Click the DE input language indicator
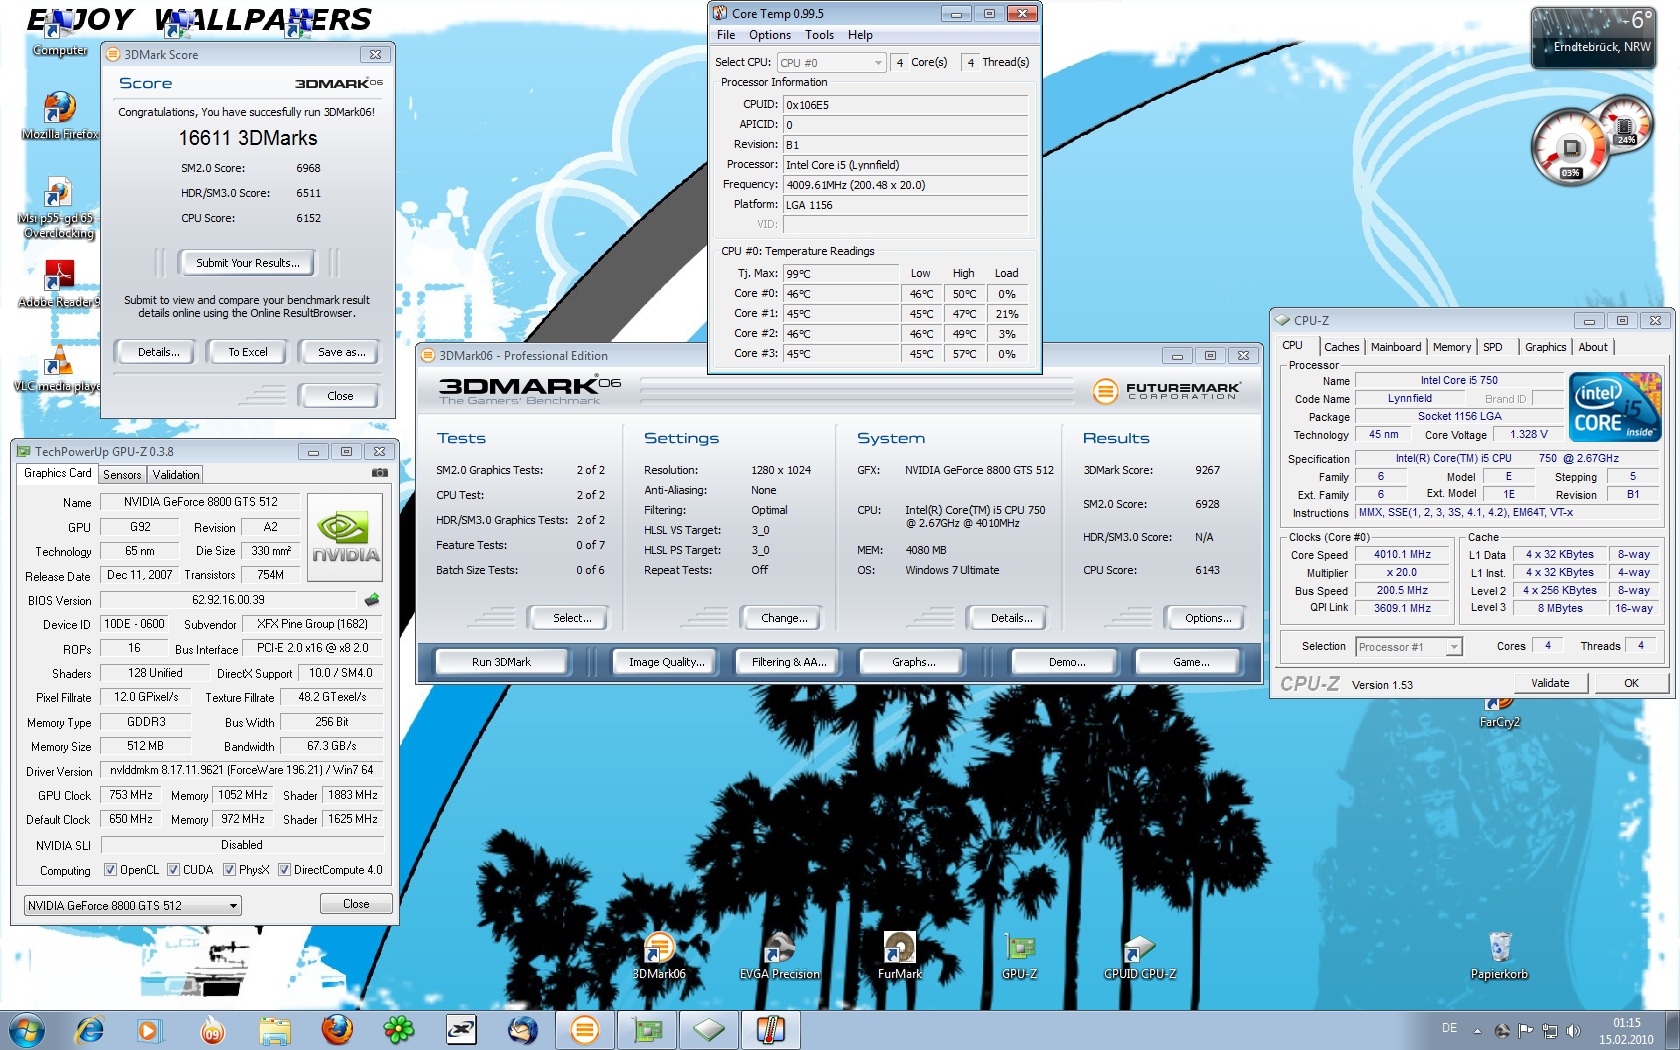Image resolution: width=1680 pixels, height=1050 pixels. [1449, 1028]
